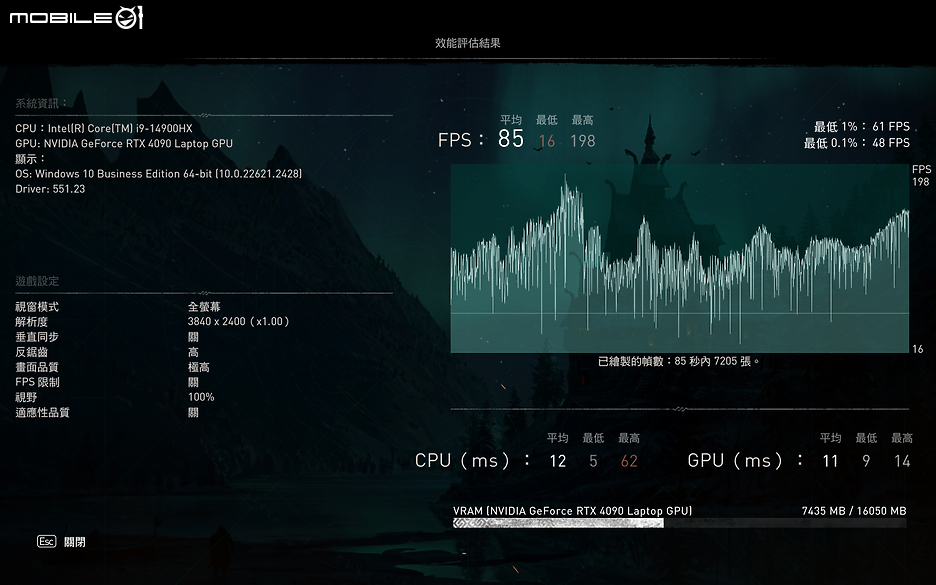Click the GPU average value 11
Viewport: 936px width, 585px height.
(830, 461)
